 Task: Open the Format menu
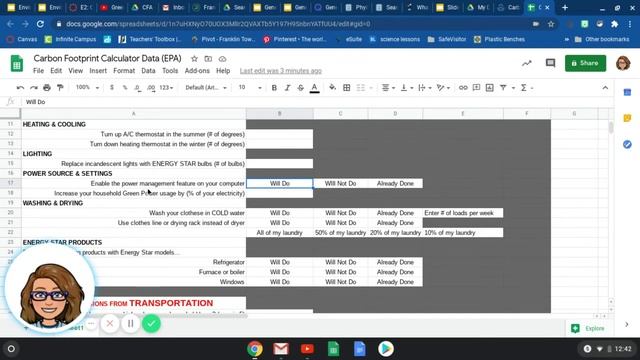[x=124, y=71]
